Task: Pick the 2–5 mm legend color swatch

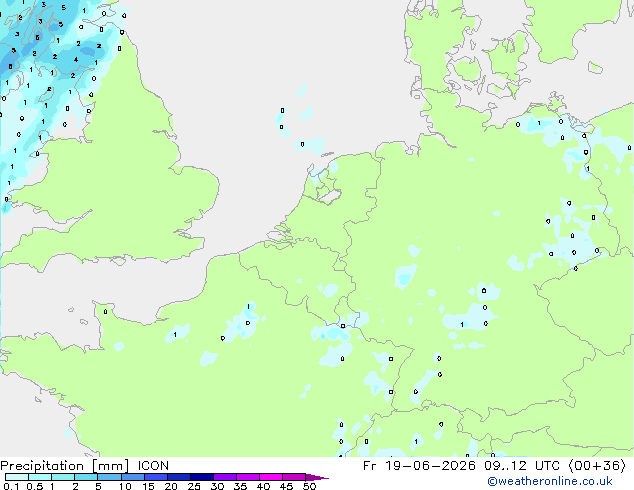Action: coord(86,477)
